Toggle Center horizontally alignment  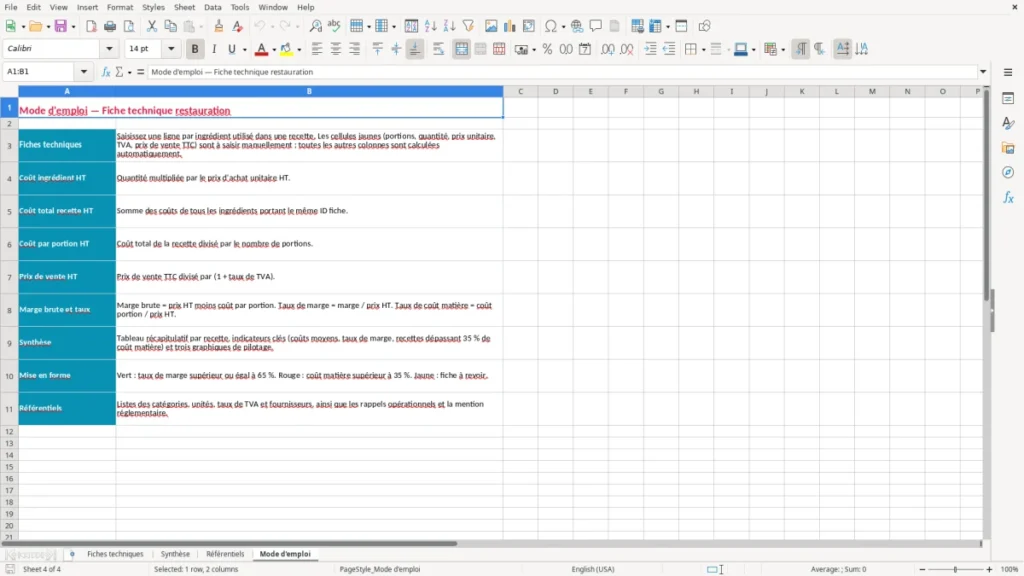coord(336,49)
